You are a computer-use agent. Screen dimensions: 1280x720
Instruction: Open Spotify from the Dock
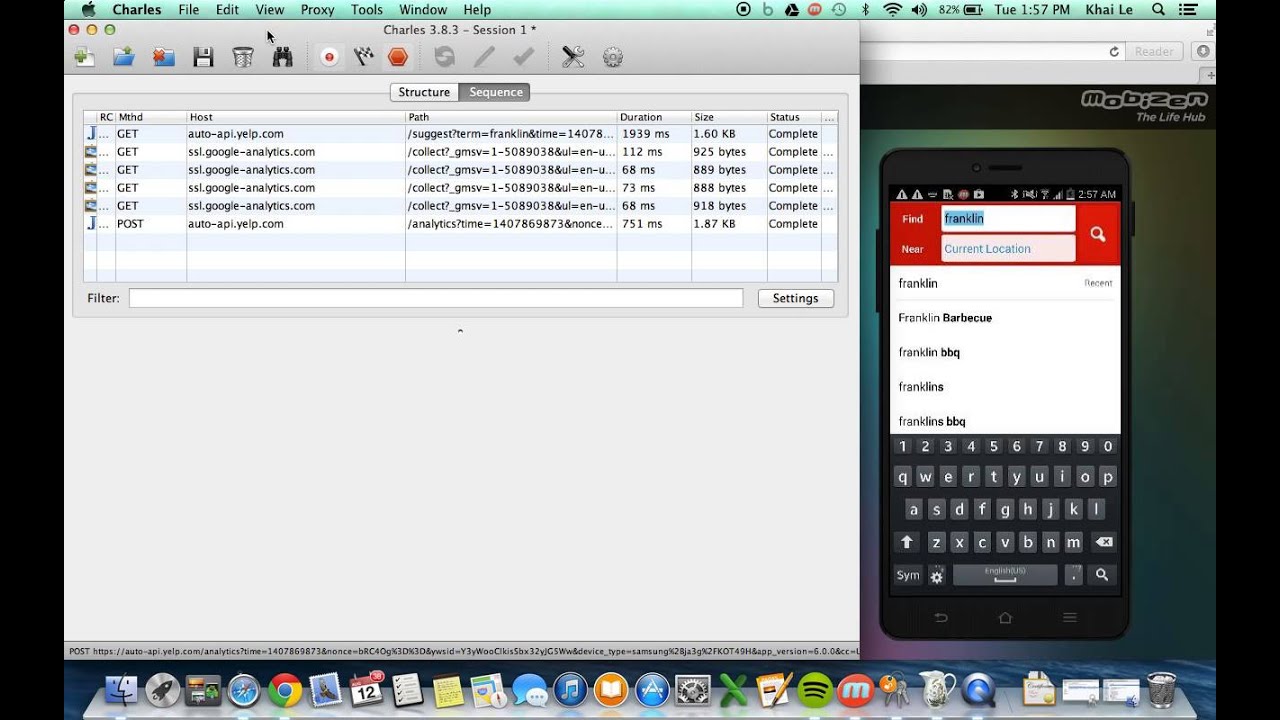(815, 690)
